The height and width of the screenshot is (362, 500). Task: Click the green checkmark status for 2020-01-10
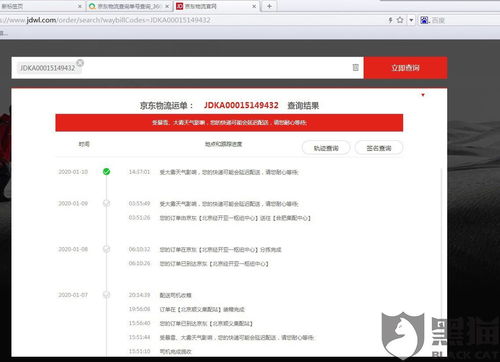pos(106,172)
